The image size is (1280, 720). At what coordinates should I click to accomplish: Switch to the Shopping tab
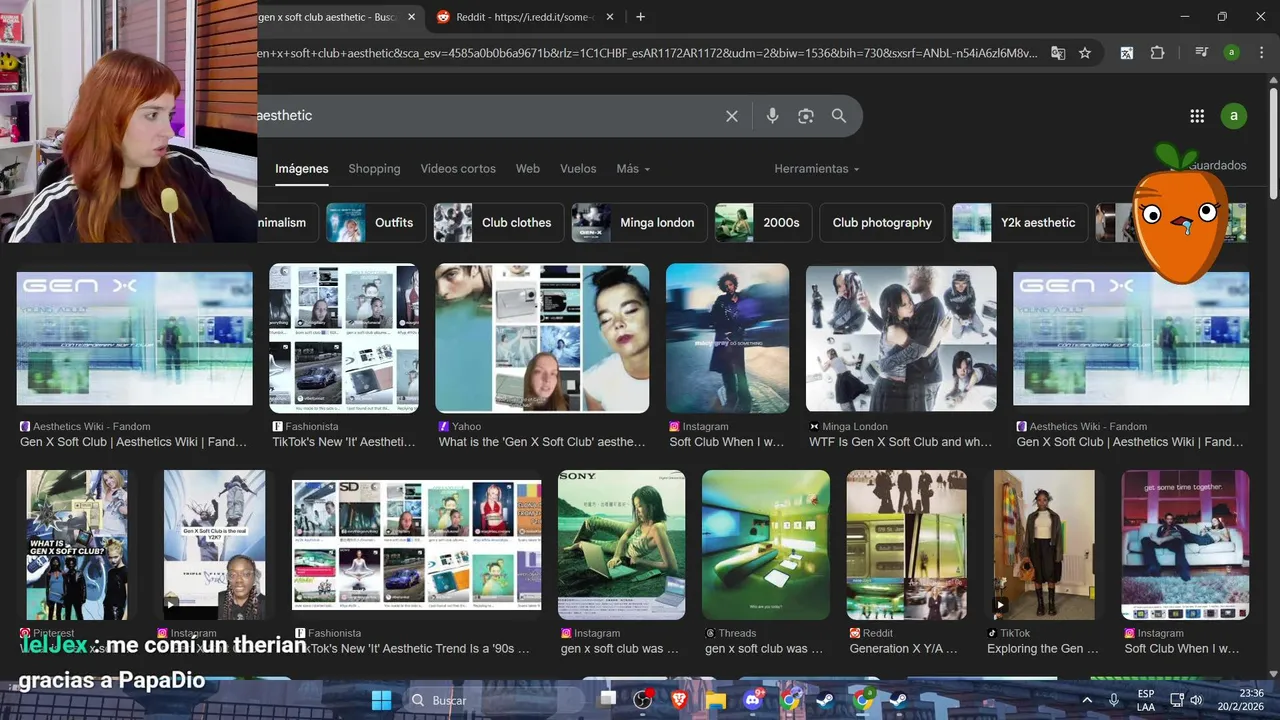click(x=374, y=169)
